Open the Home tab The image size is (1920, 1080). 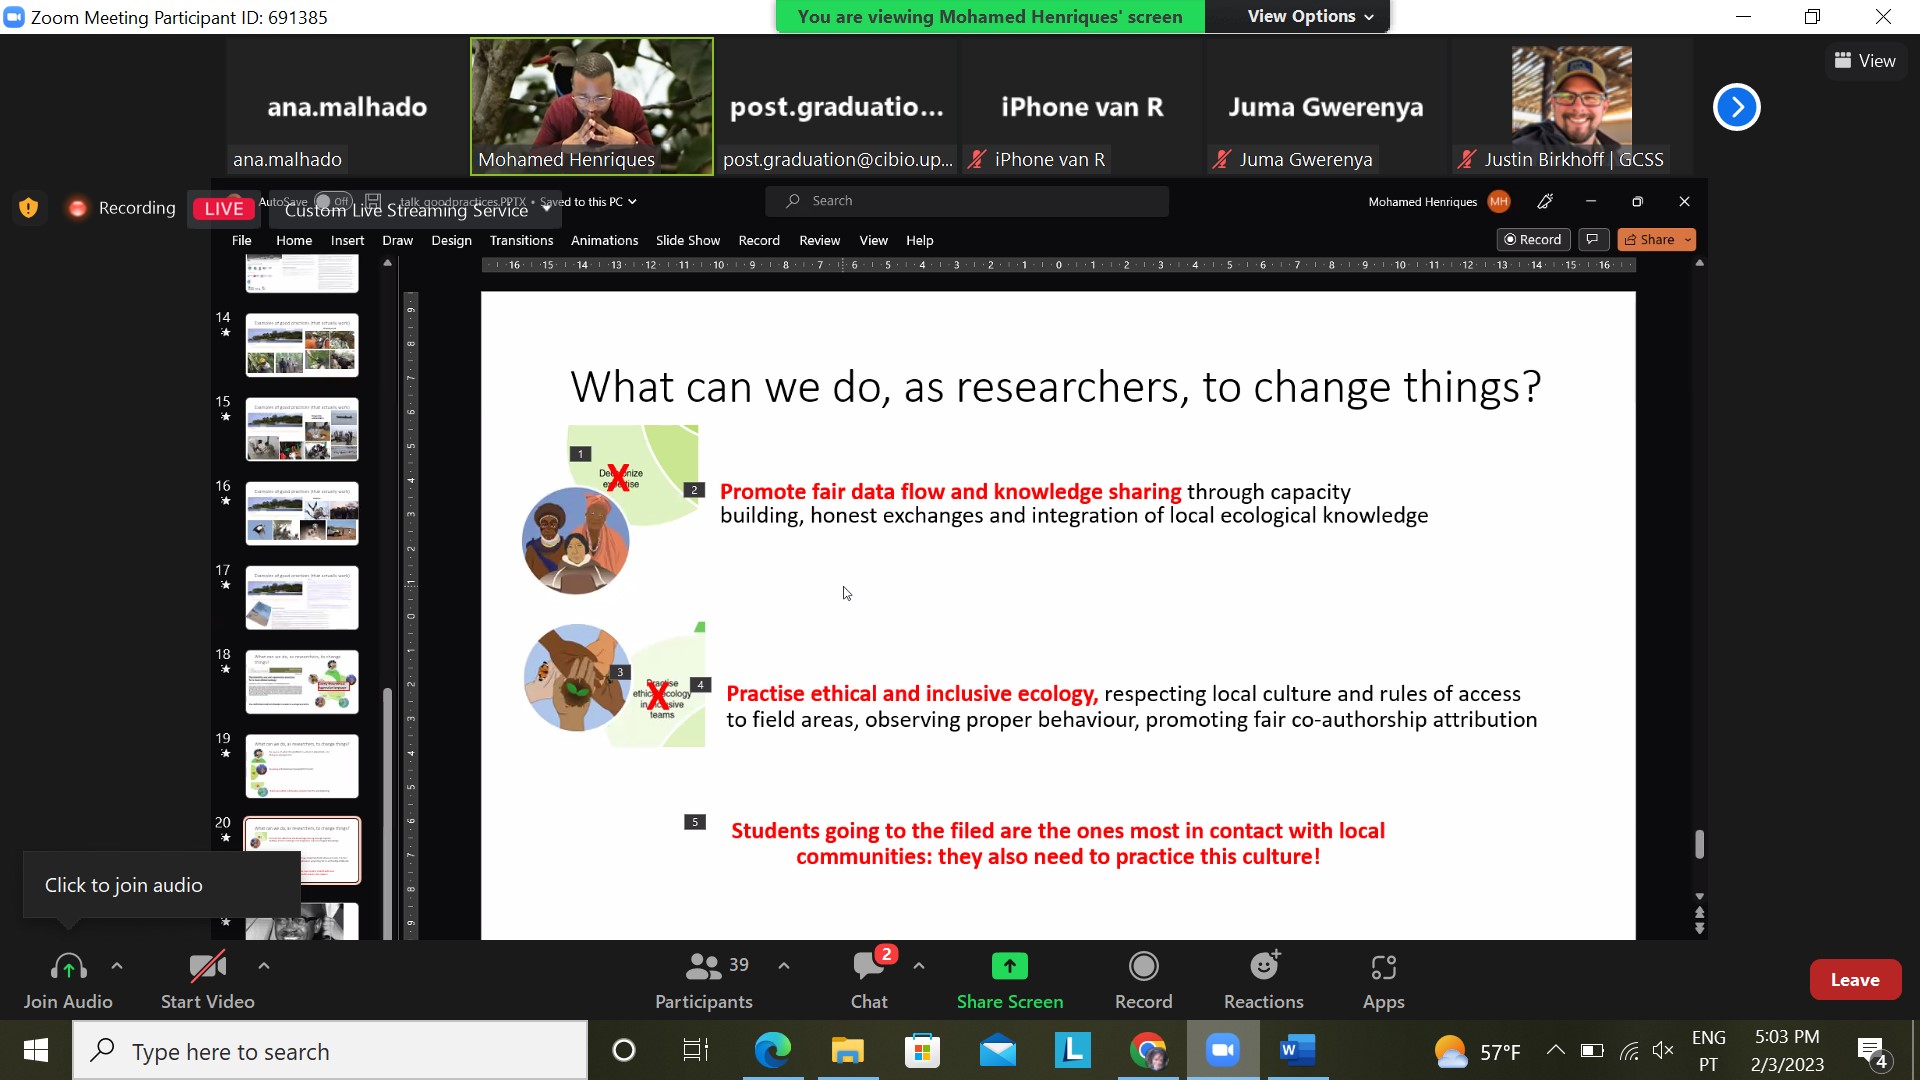294,240
